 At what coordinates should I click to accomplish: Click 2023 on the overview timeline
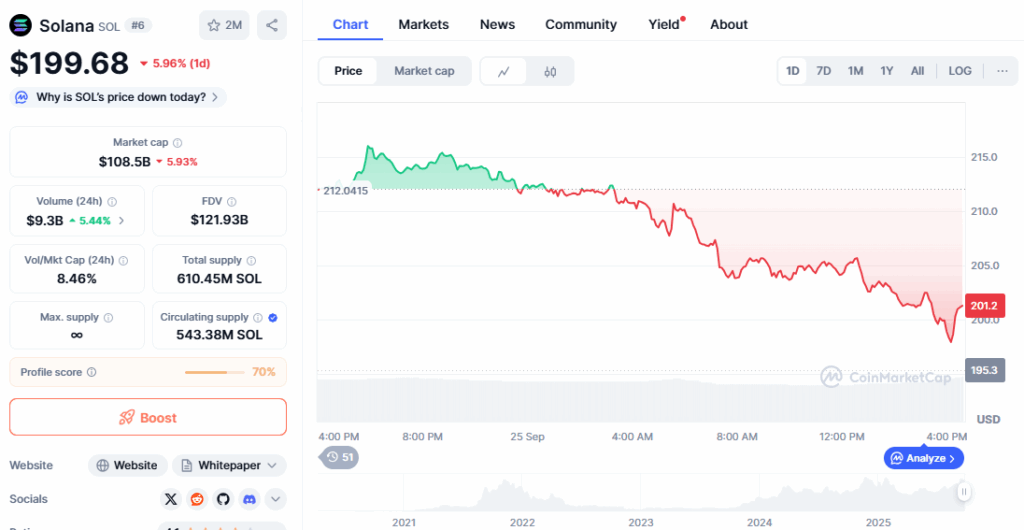641,522
